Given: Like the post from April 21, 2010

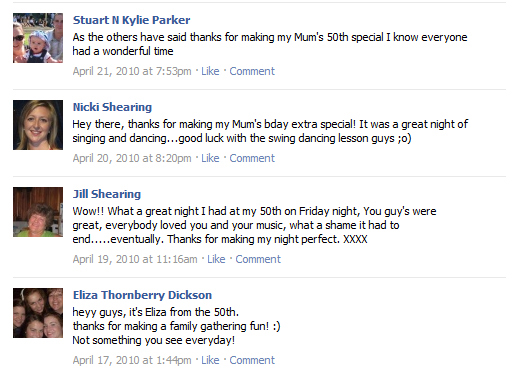Looking at the screenshot, I should [210, 71].
